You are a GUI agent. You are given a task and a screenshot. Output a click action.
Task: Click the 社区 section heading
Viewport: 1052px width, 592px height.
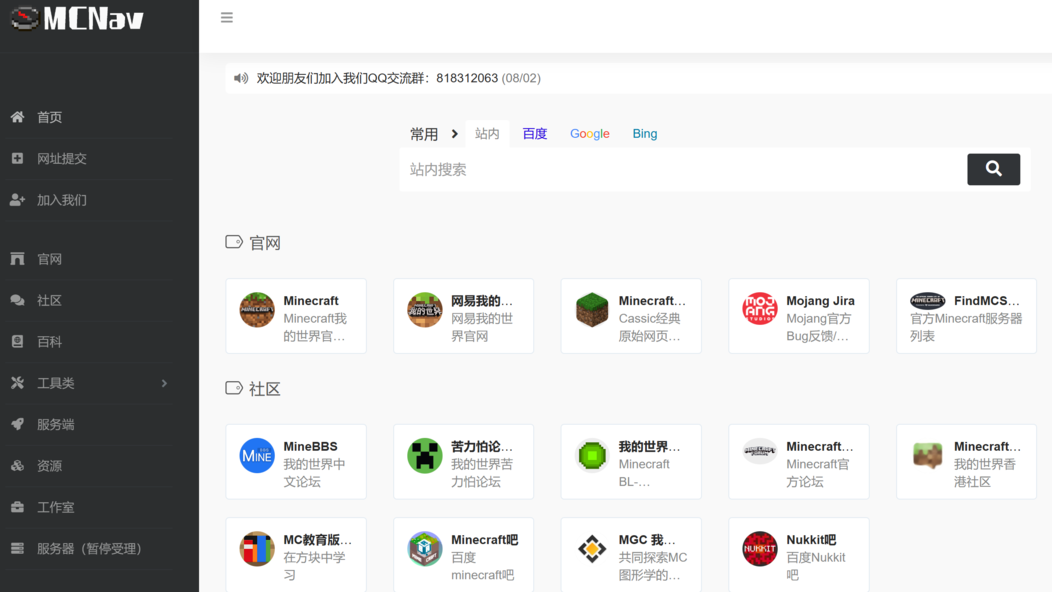tap(265, 389)
